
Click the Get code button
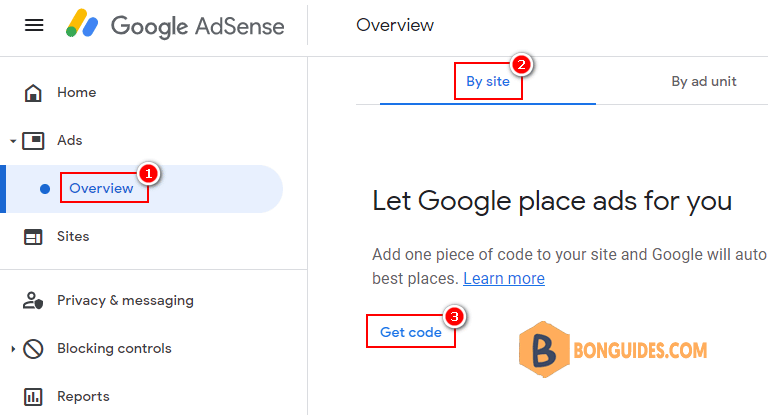pos(411,332)
